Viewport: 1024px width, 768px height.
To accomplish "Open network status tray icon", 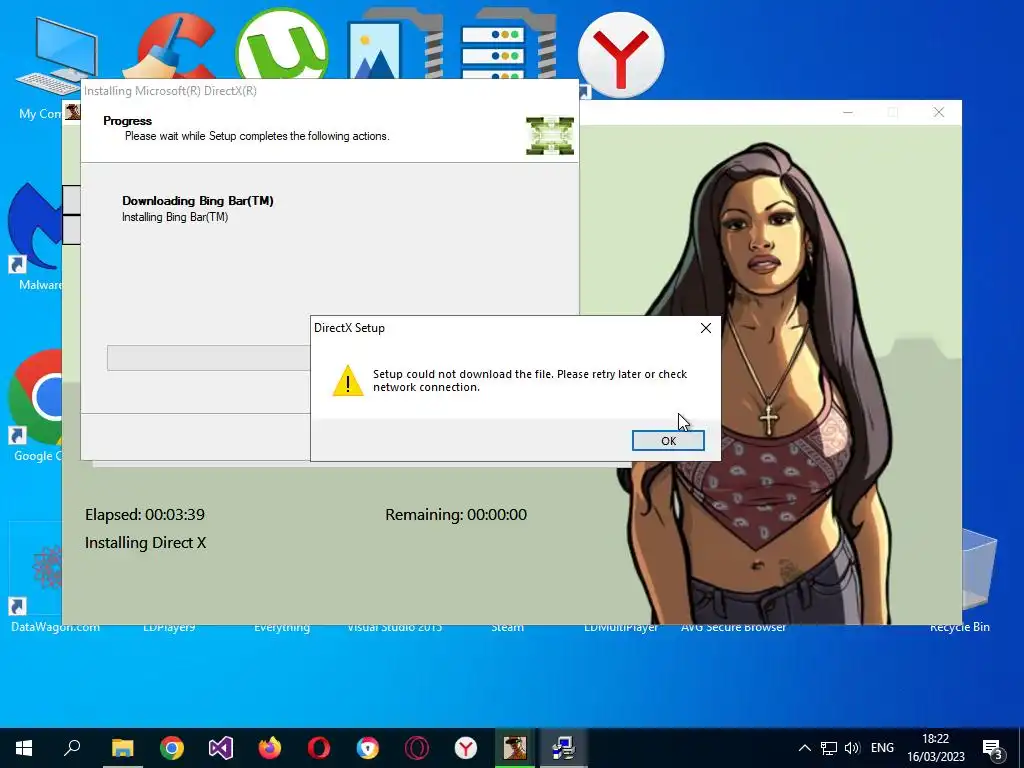I will pos(829,748).
